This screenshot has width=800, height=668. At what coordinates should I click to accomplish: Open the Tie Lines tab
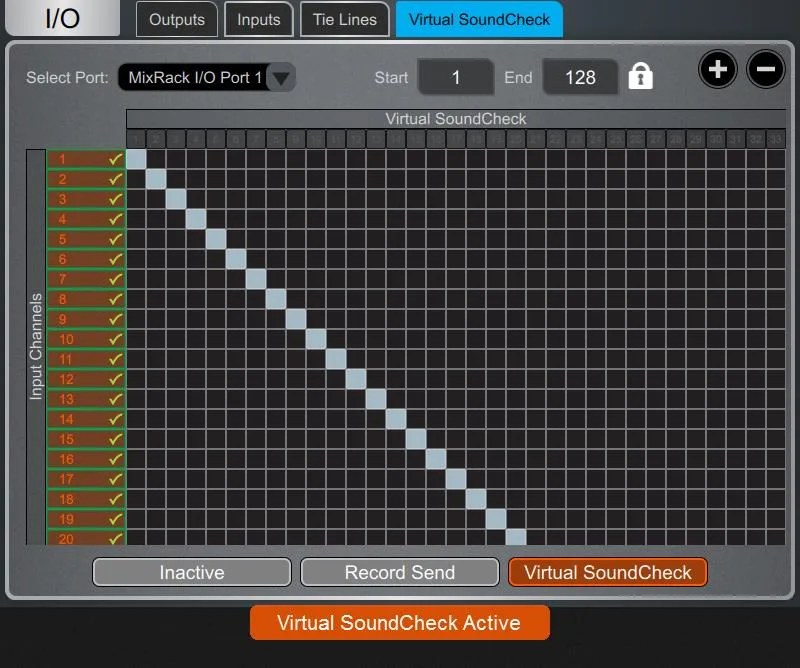(x=345, y=19)
